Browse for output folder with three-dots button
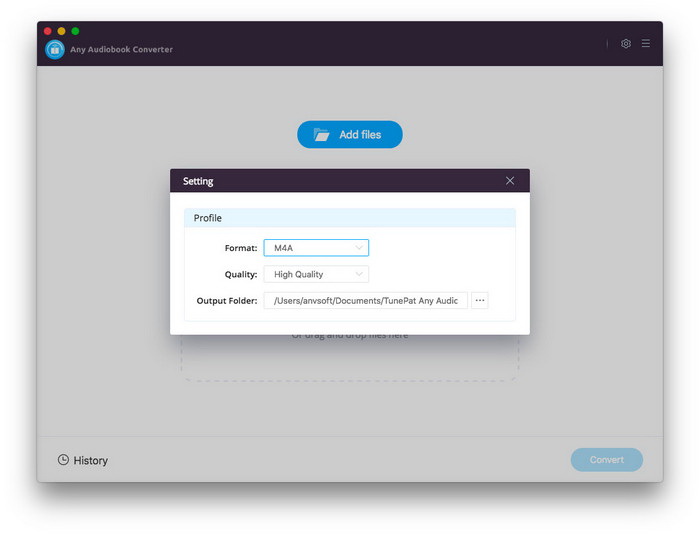Screen dimensions: 700x535 (480, 300)
